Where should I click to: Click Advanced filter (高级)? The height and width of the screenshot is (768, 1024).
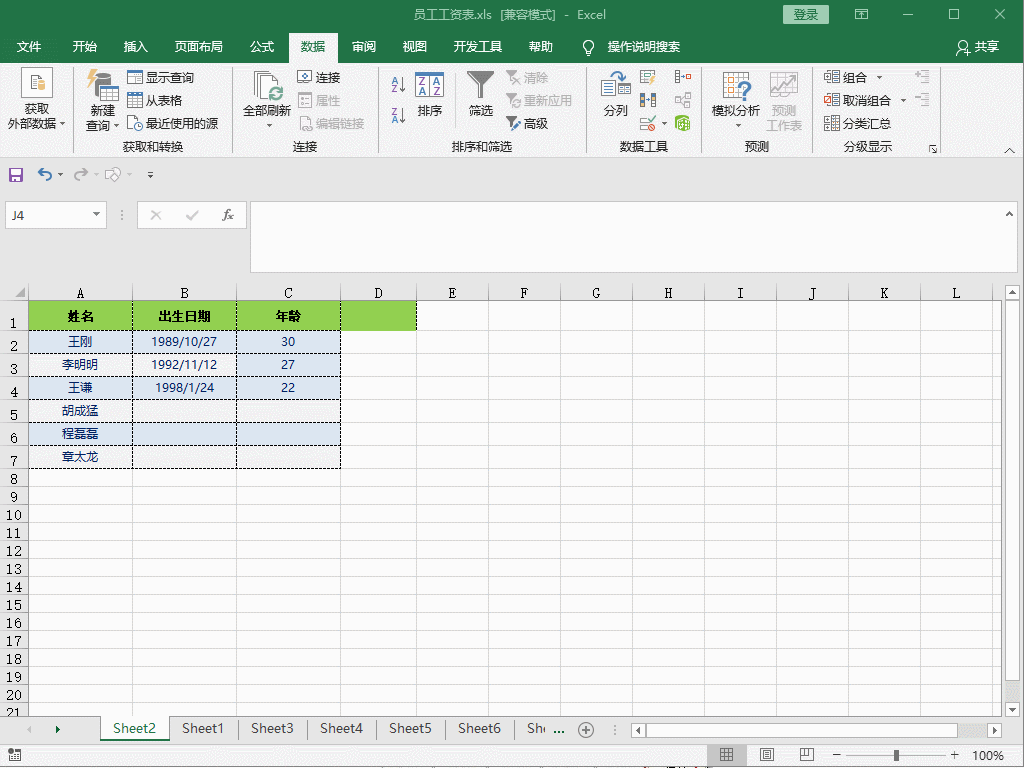[527, 123]
